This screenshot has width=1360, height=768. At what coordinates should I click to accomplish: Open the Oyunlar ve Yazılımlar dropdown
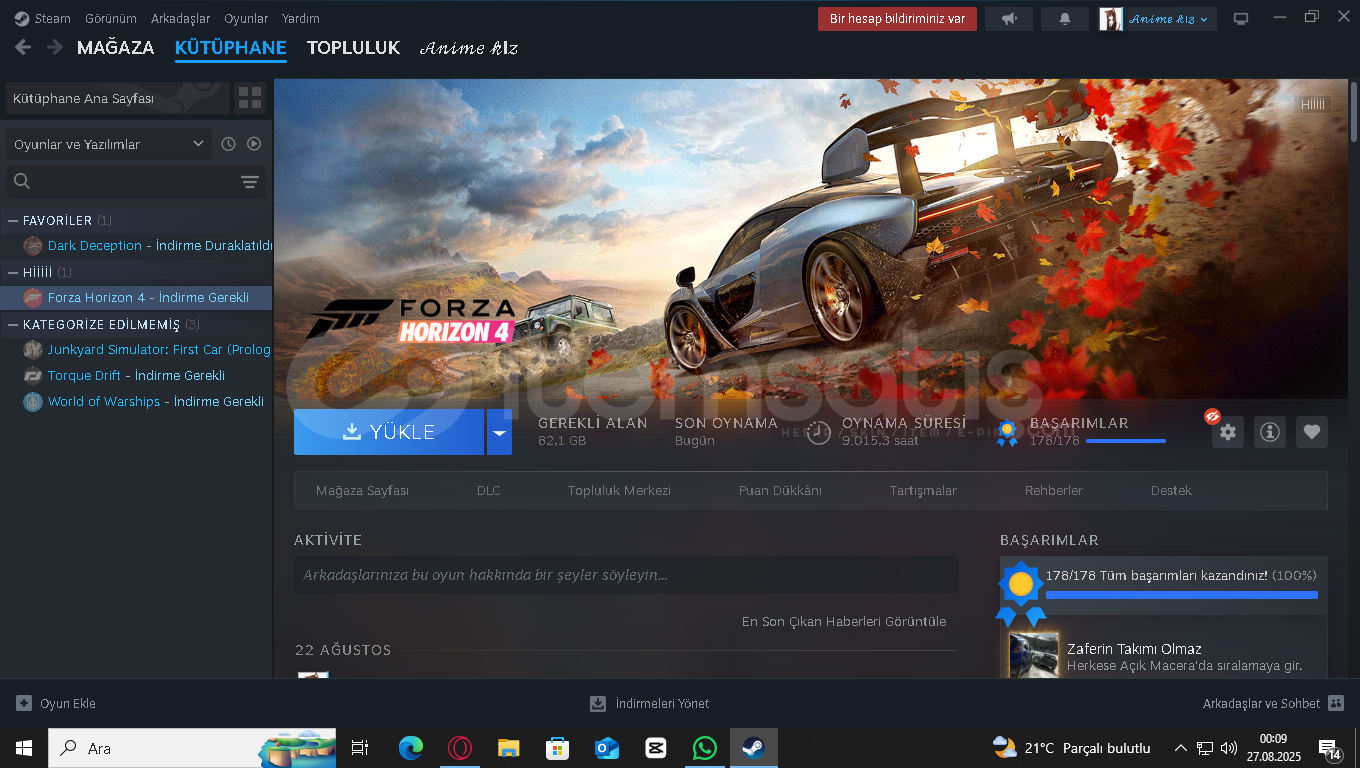coord(109,144)
